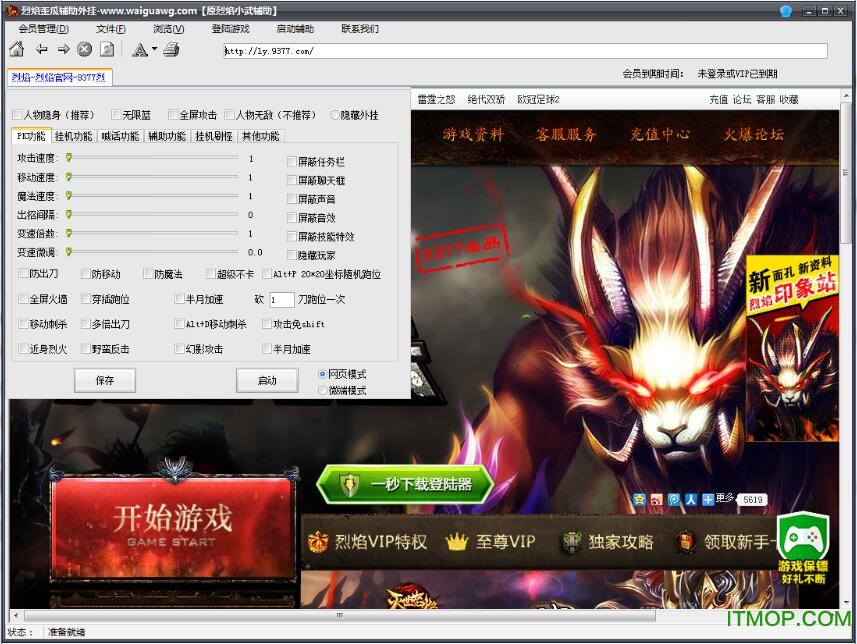Screen dimensions: 857x644
Task: Open 游戏资料 in the site navigation
Action: point(473,134)
